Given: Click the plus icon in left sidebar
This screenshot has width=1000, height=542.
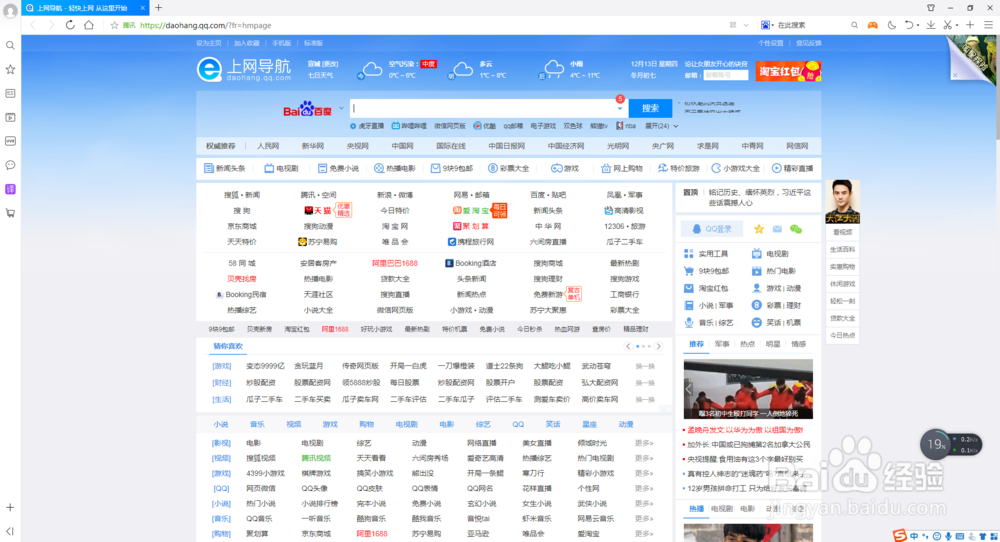Looking at the screenshot, I should tap(10, 508).
